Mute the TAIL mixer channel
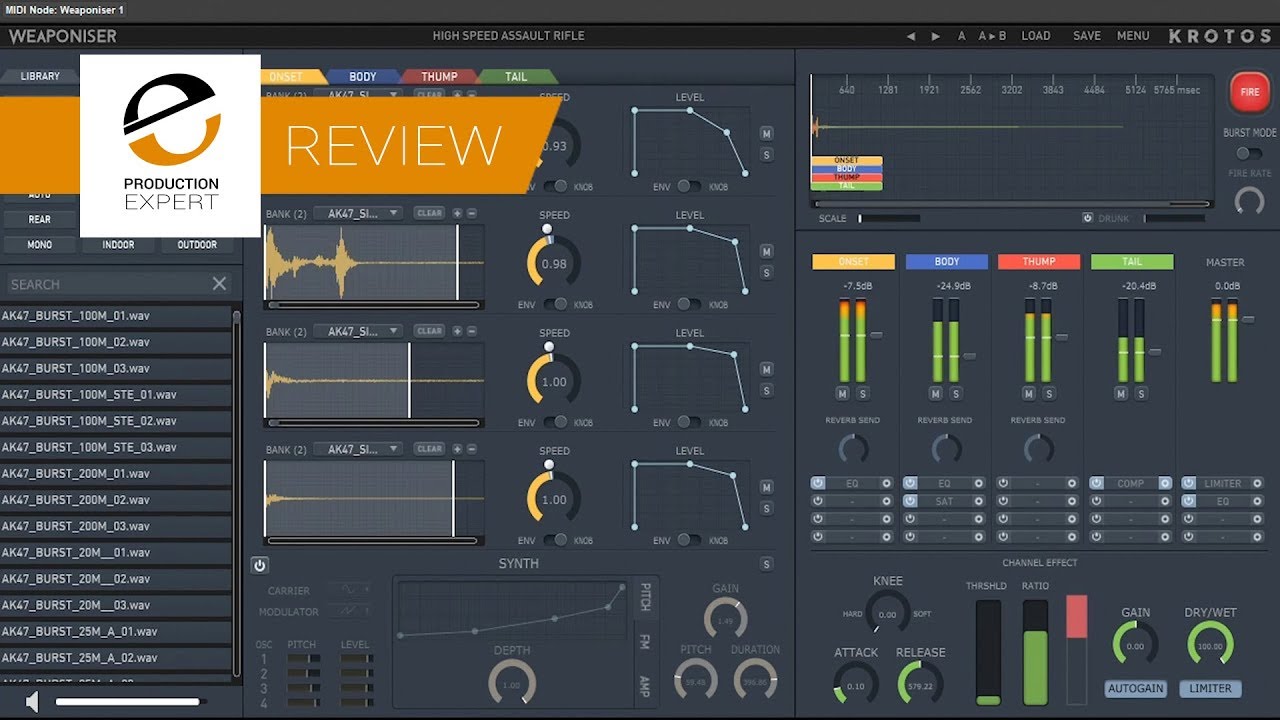Viewport: 1280px width, 720px height. (1121, 393)
